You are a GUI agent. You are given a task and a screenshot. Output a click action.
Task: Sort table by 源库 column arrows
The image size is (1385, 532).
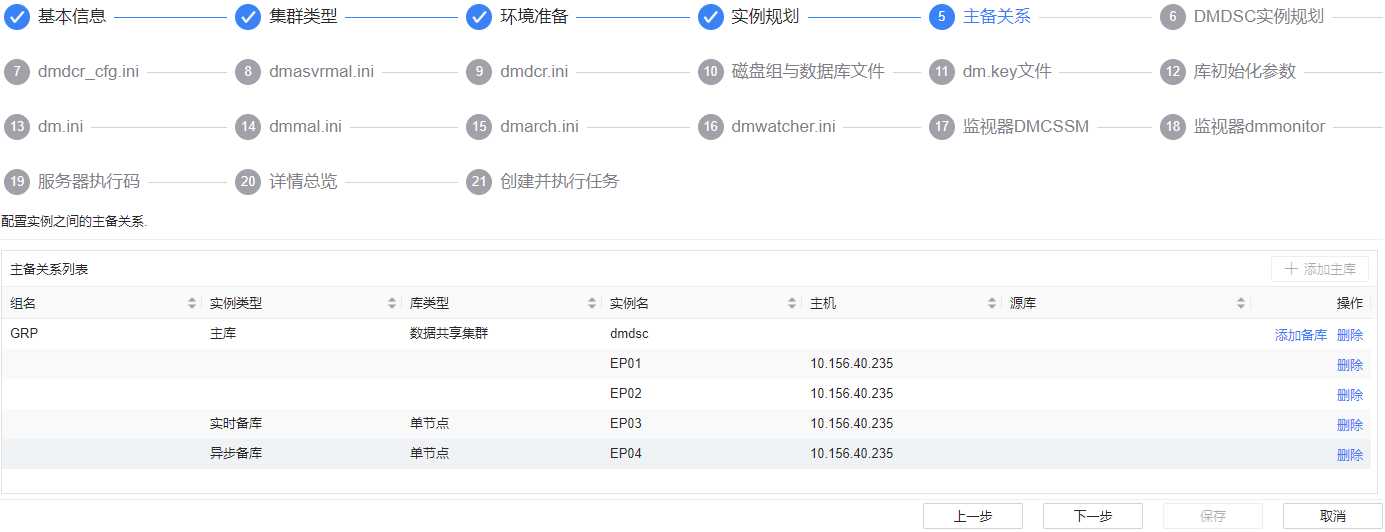coord(1241,303)
